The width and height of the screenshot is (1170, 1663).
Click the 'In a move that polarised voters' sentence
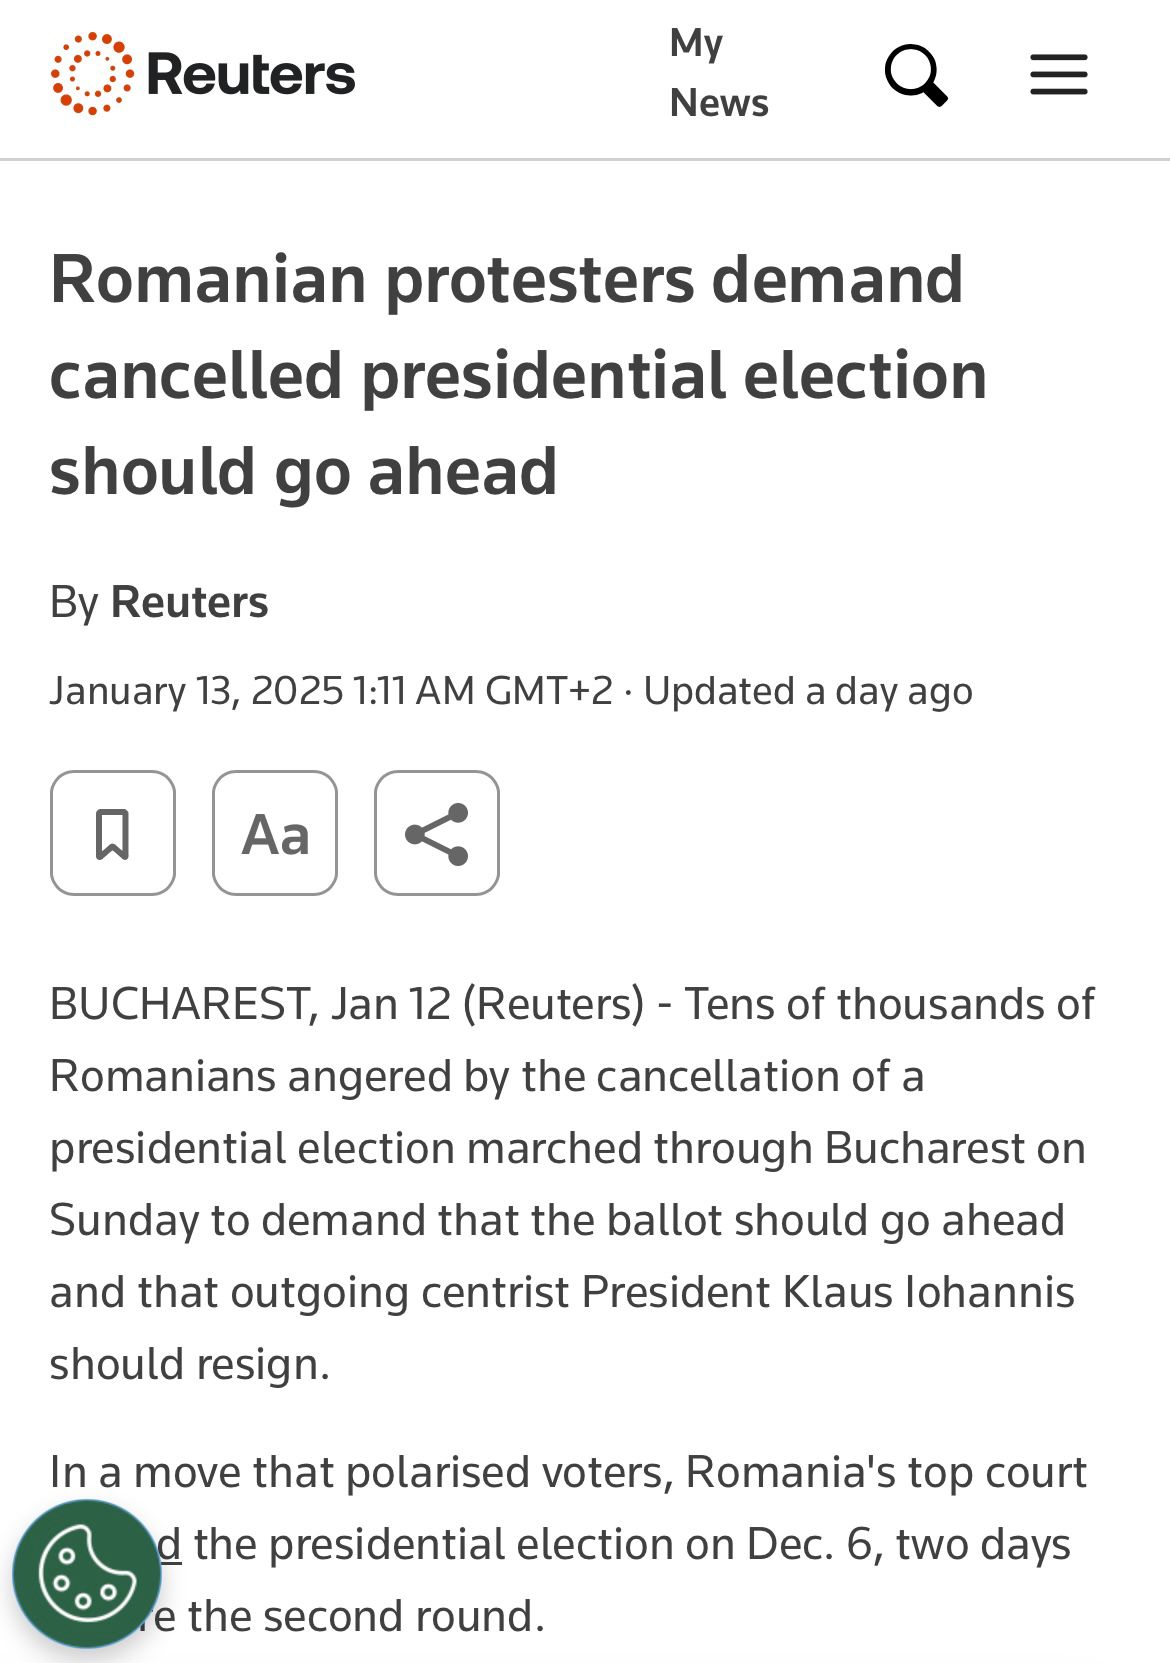(360, 1472)
